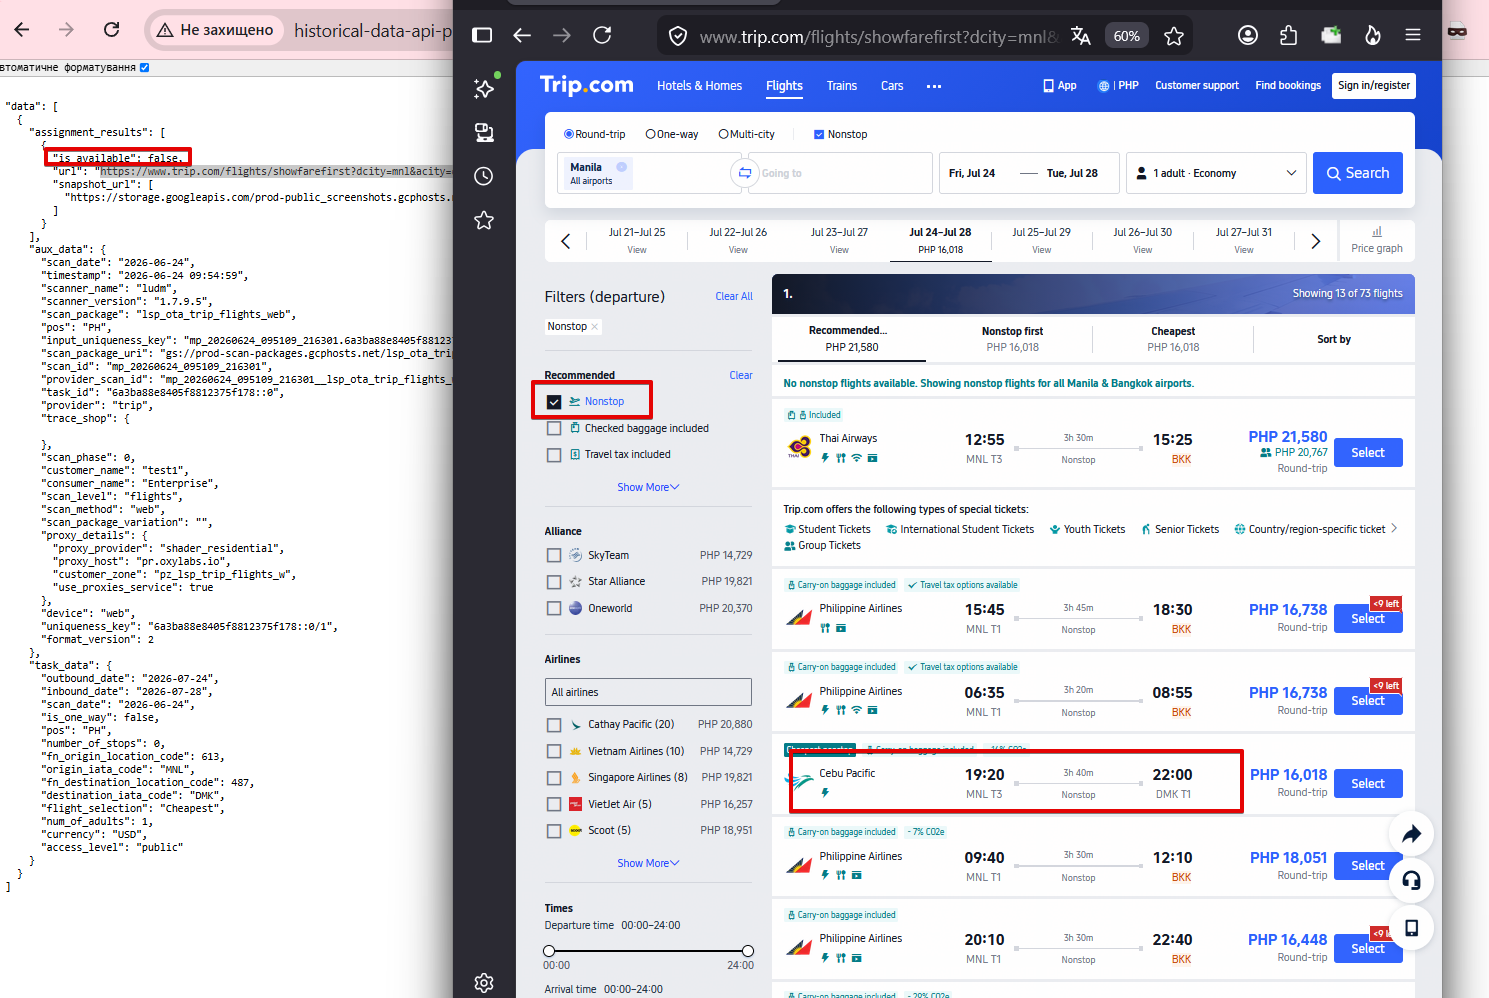Select the Multi-city radio button
The width and height of the screenshot is (1489, 998).
pyautogui.click(x=724, y=134)
